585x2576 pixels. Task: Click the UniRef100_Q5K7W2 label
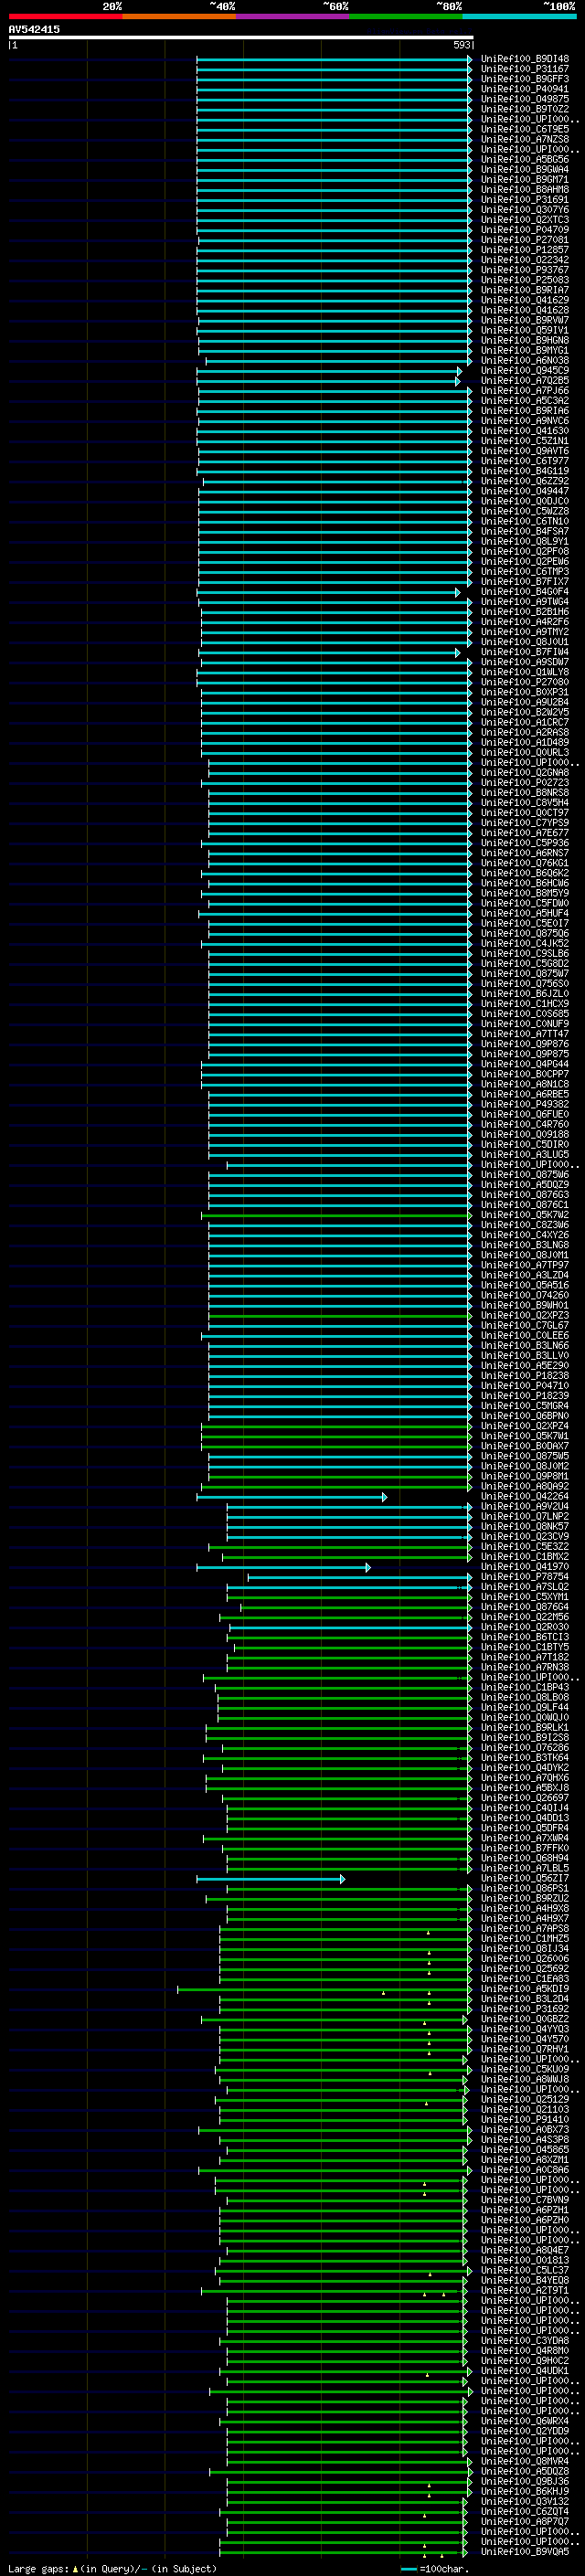(x=525, y=1215)
